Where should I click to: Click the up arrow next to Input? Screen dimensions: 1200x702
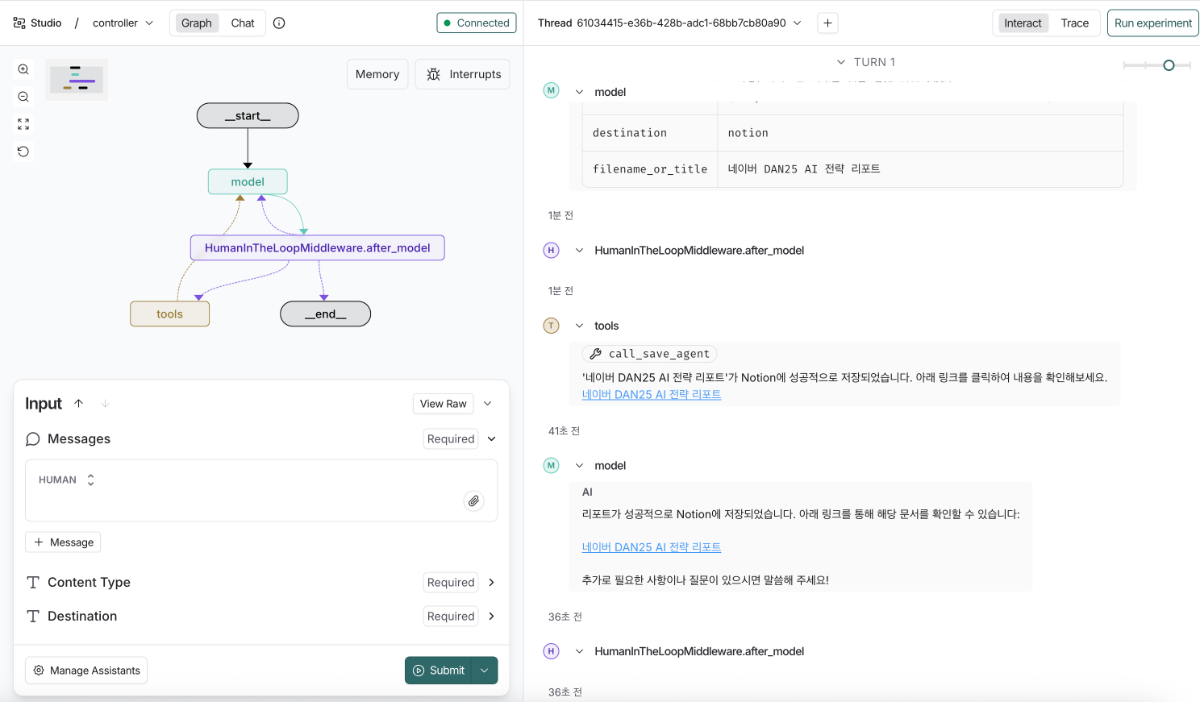[x=79, y=404]
